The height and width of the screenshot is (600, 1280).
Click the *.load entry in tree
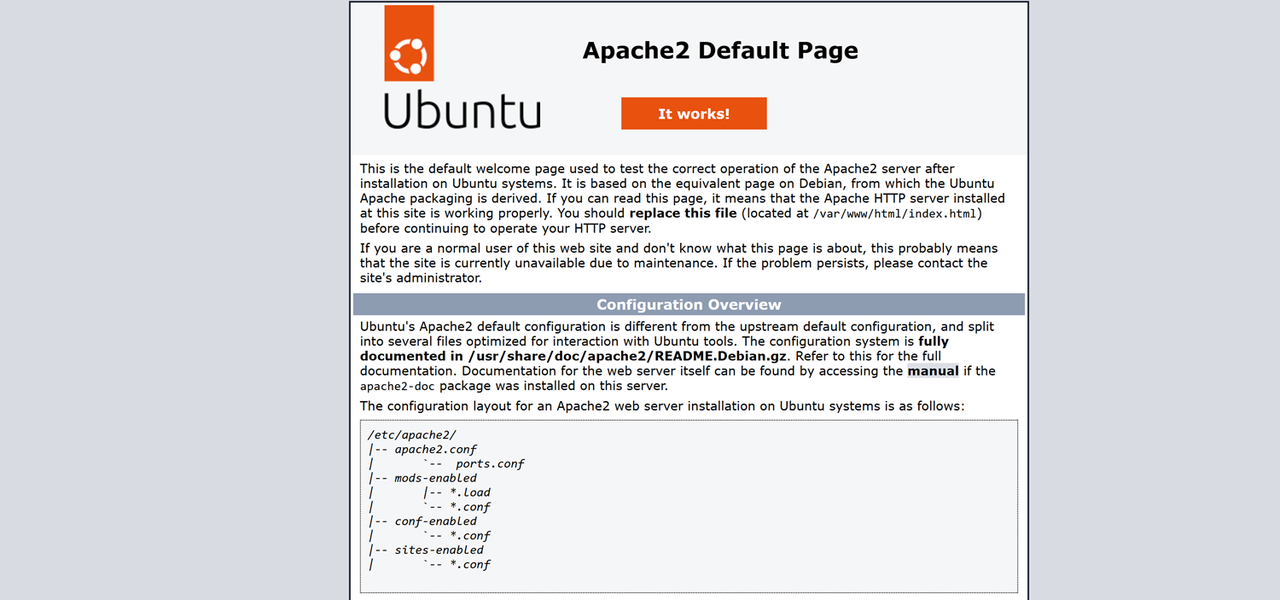point(470,492)
